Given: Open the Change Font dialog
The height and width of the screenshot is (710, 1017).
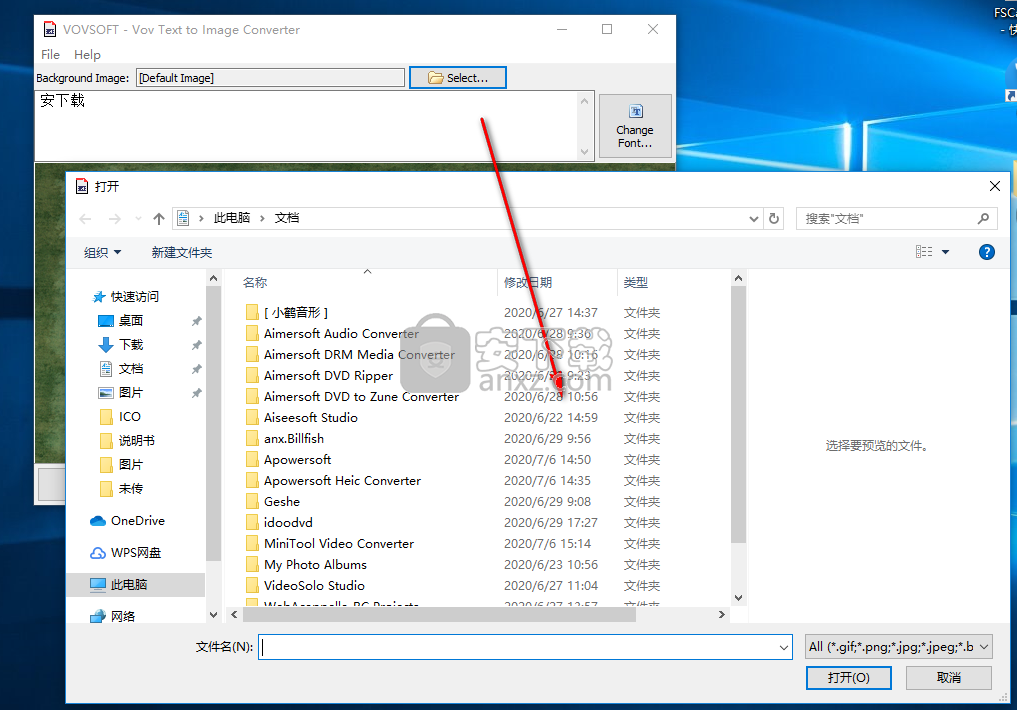Looking at the screenshot, I should pos(634,126).
